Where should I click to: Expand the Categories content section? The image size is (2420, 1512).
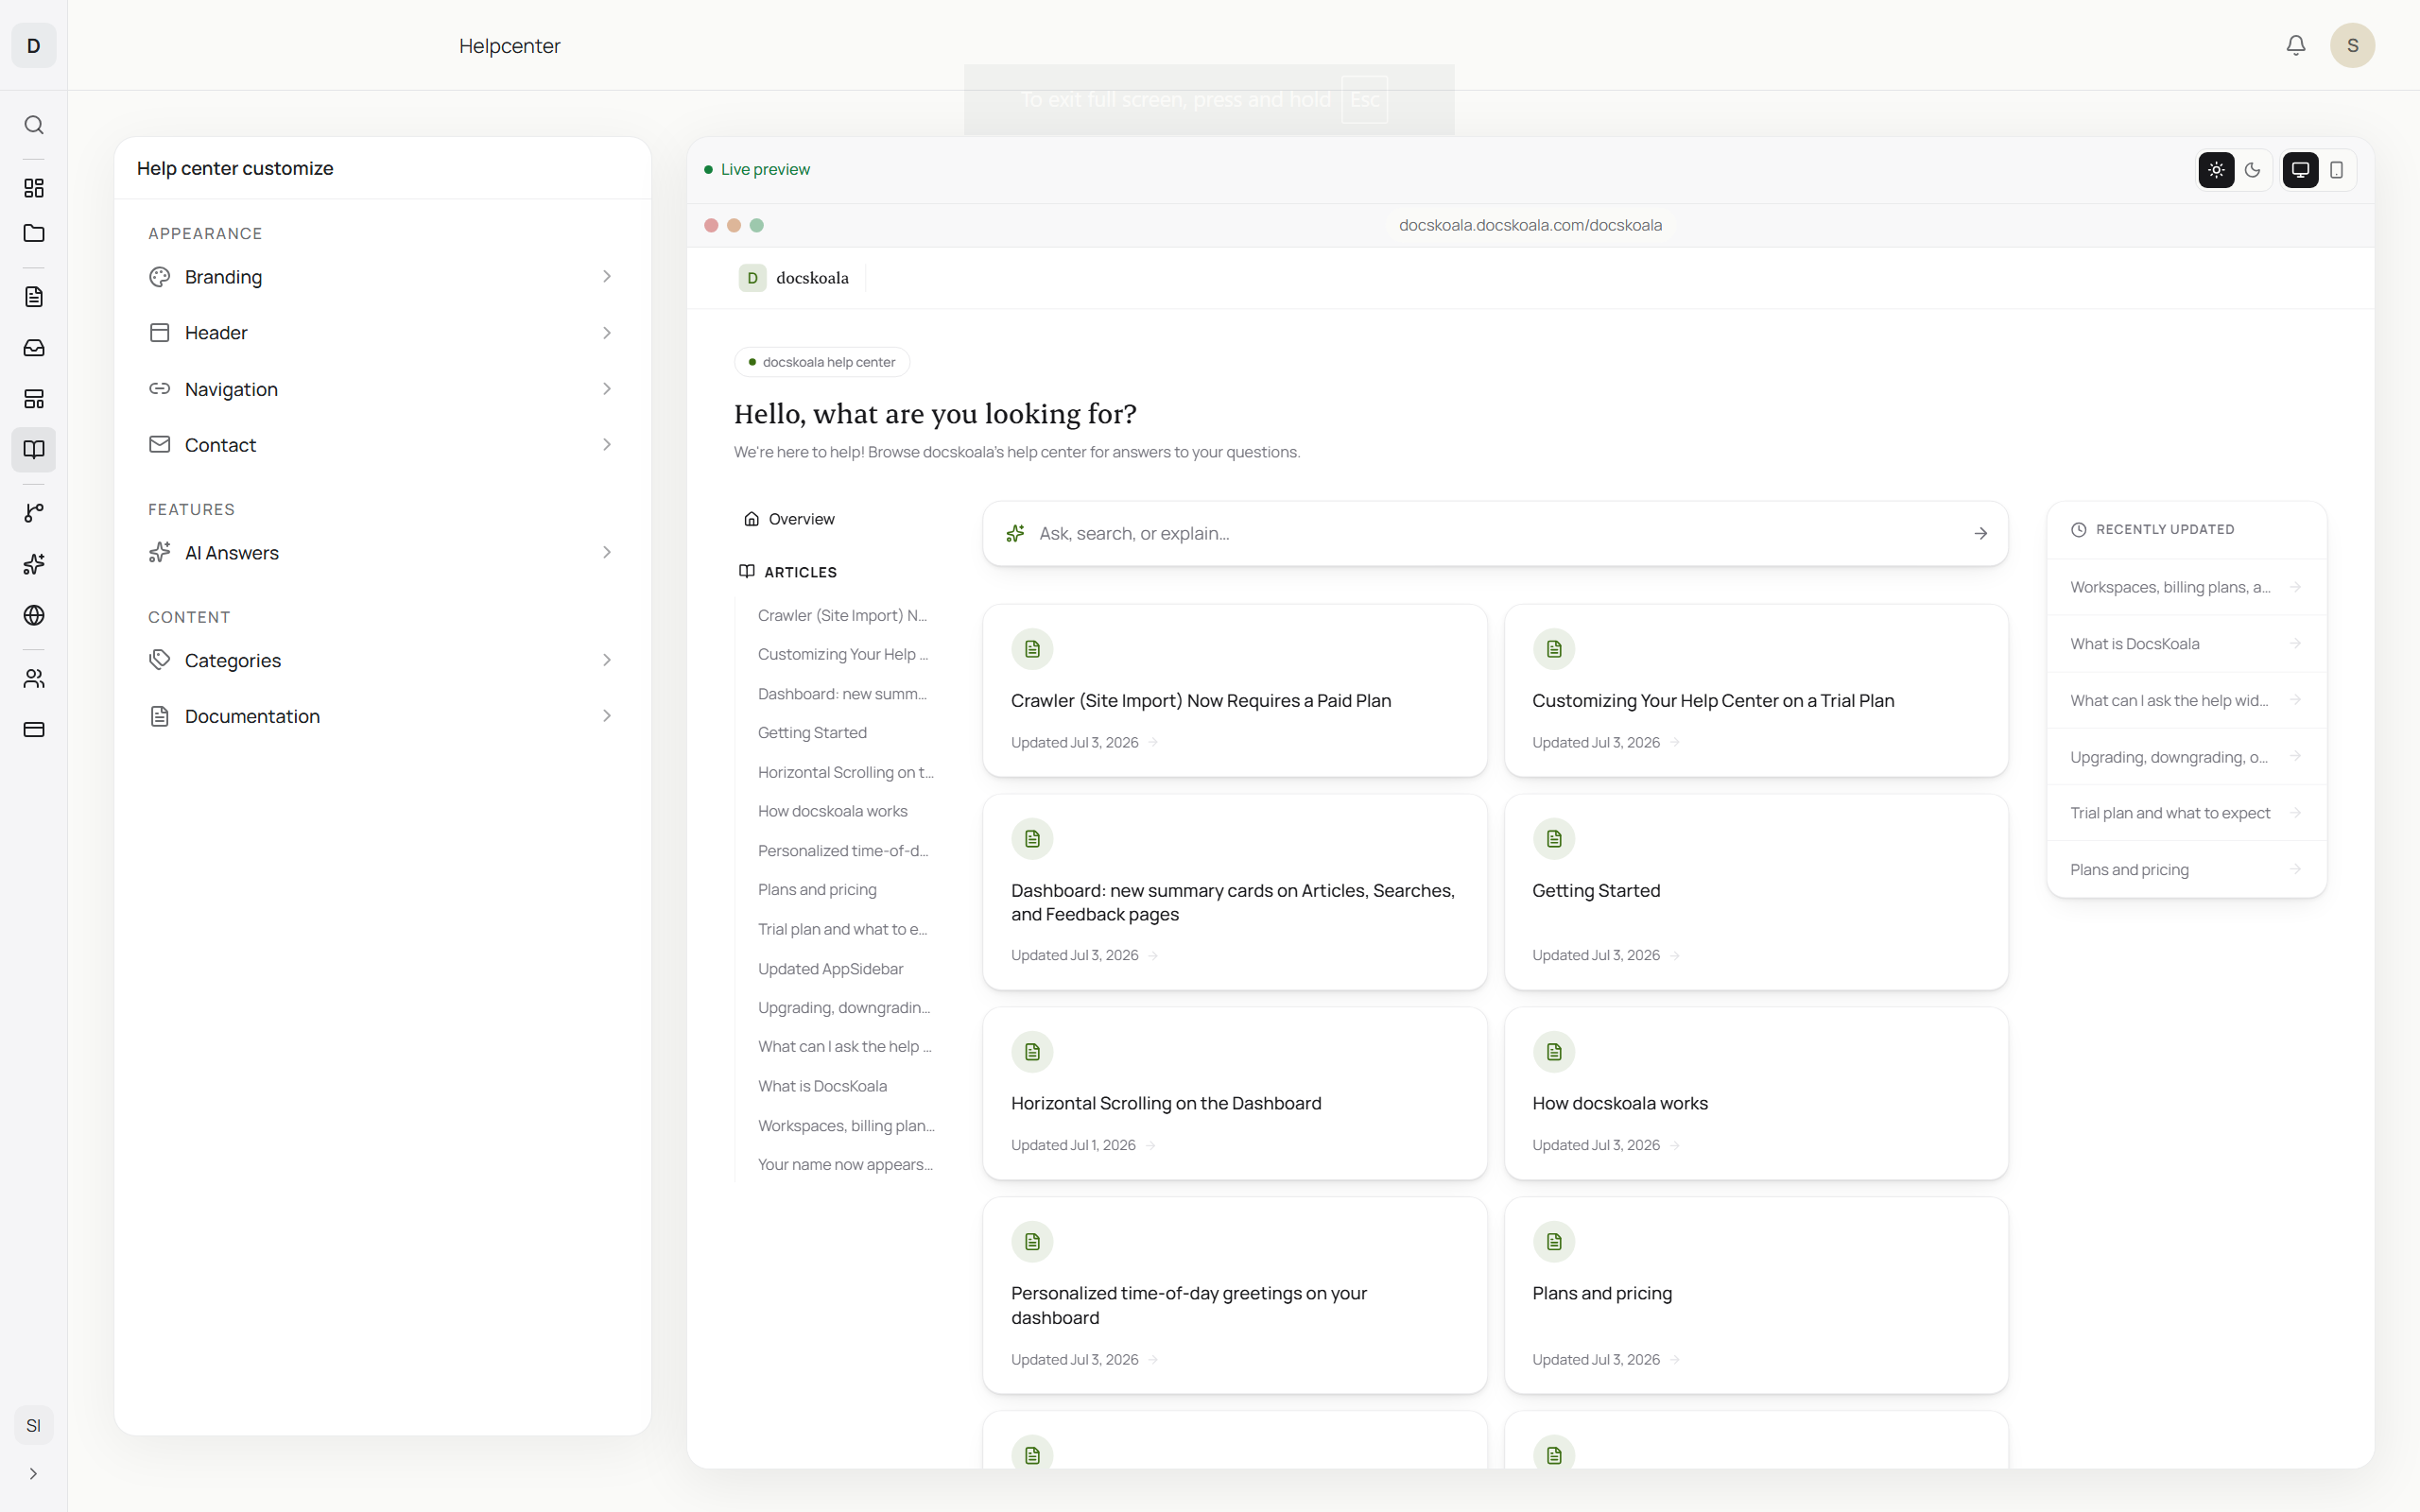tap(382, 661)
